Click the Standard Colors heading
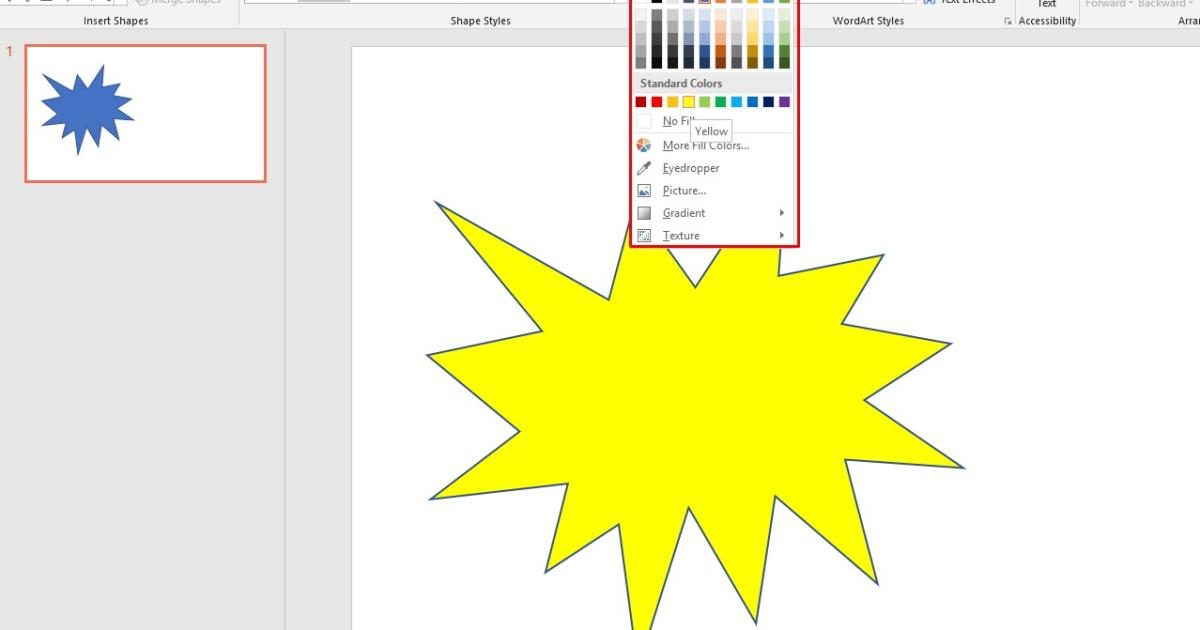 681,83
